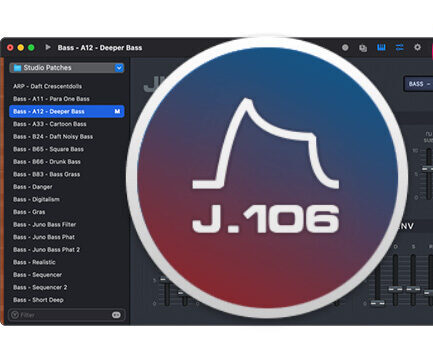Select patch 'Bass - Sequencer 2'

pyautogui.click(x=40, y=287)
